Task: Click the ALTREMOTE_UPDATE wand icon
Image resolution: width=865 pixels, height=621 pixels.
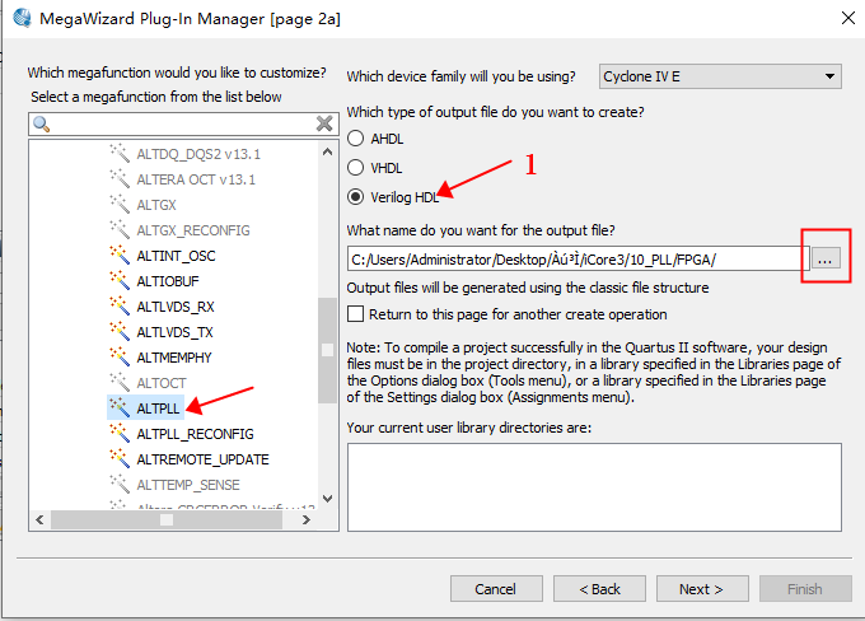Action: pos(120,459)
